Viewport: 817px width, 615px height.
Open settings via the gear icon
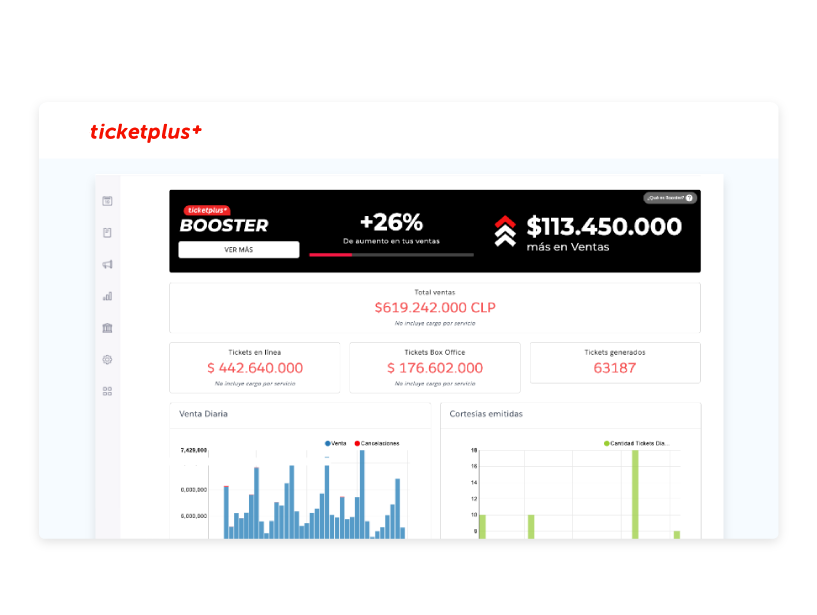(107, 359)
